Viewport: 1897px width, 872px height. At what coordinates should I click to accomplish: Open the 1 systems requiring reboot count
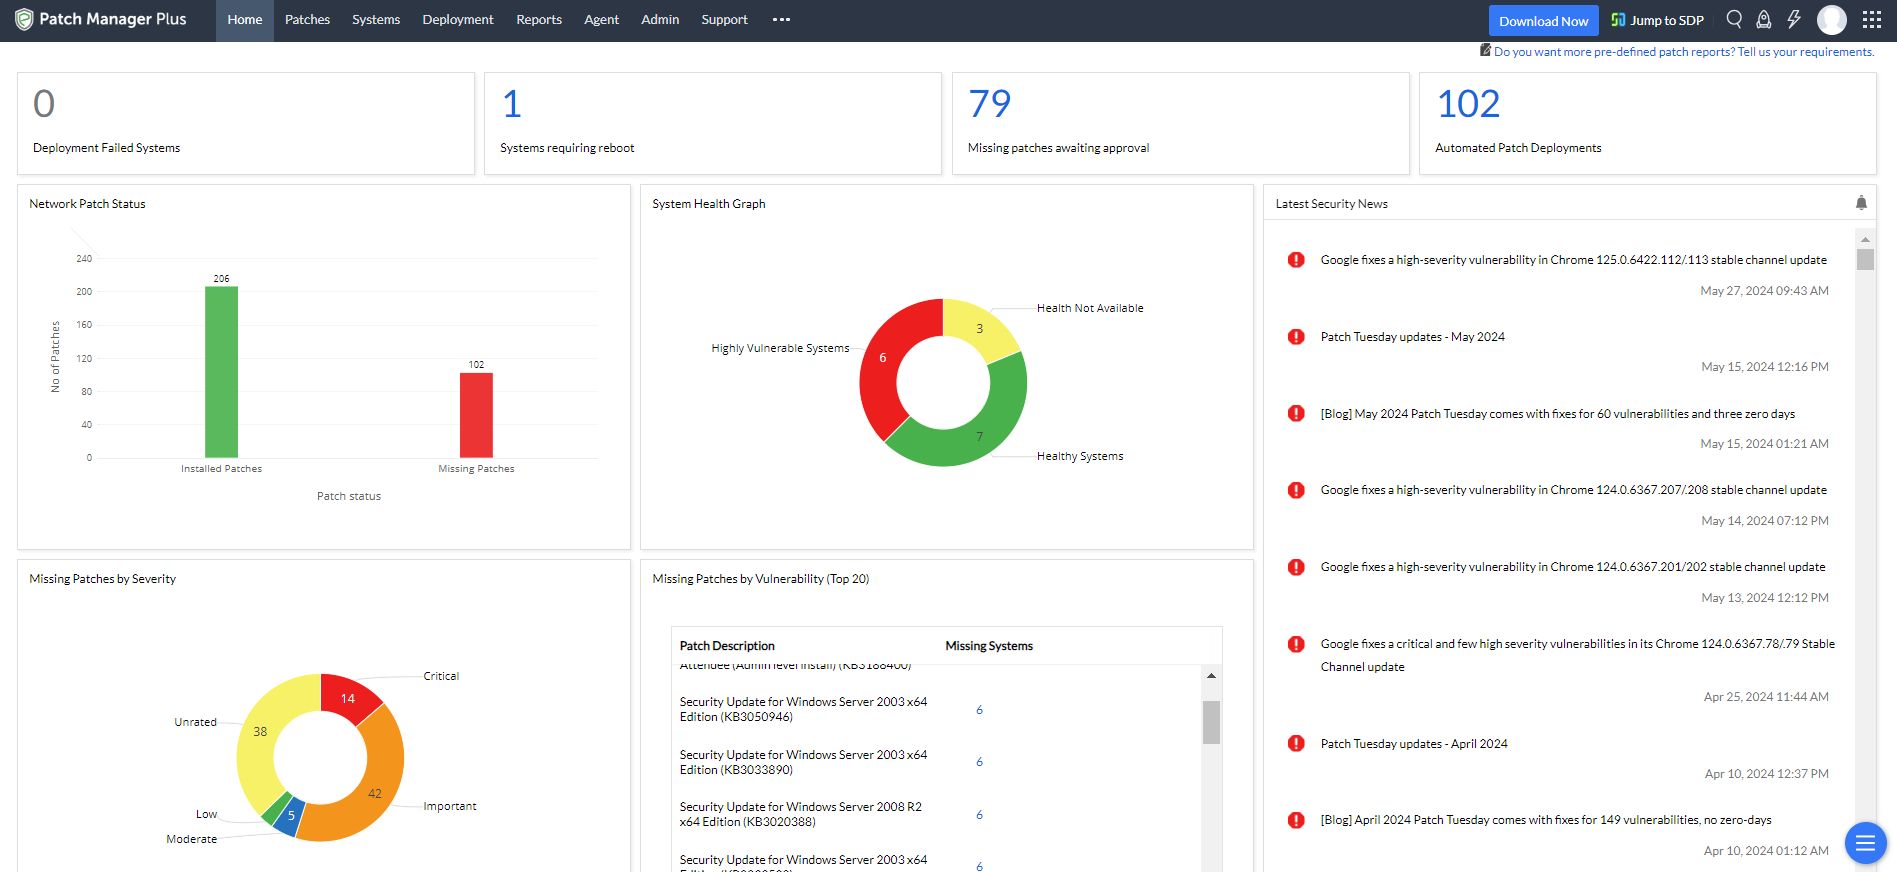(512, 104)
